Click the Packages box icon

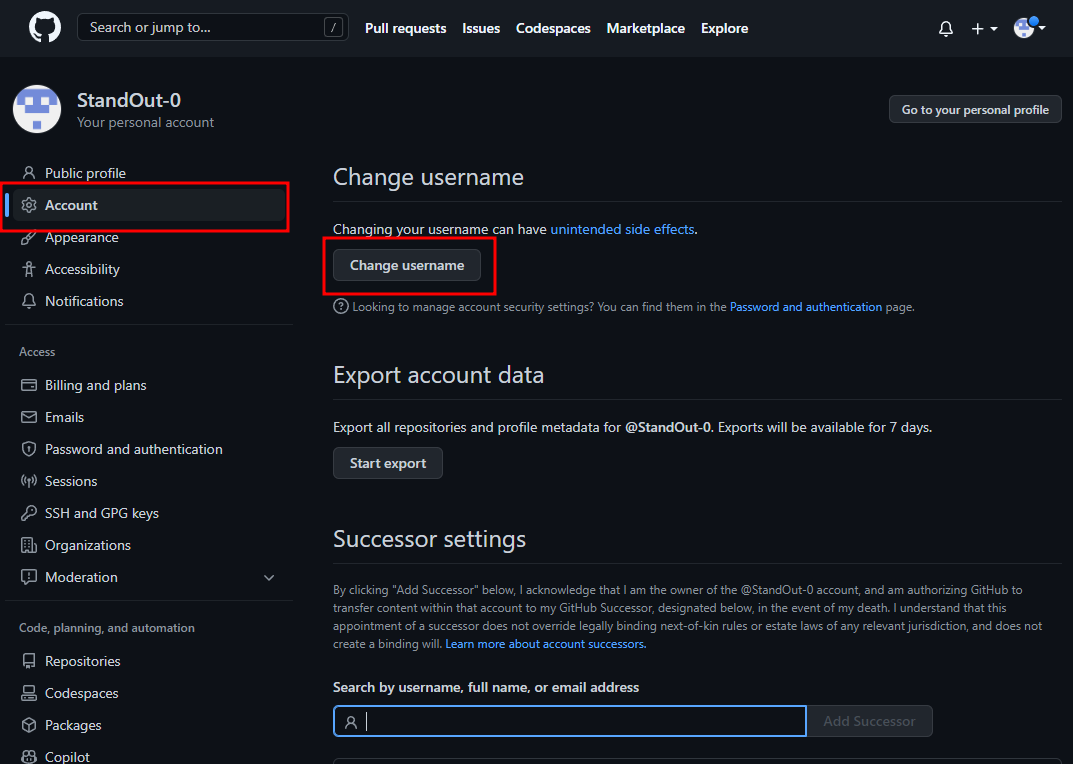pyautogui.click(x=29, y=725)
